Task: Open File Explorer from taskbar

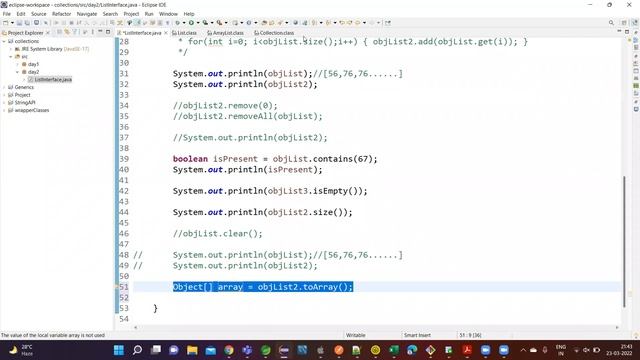Action: point(192,350)
